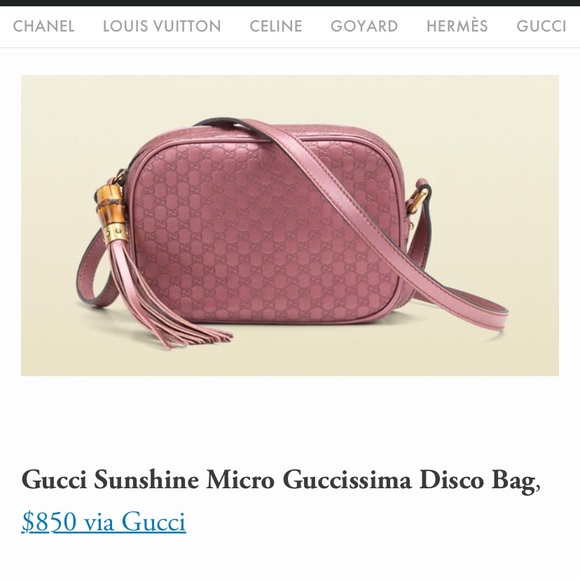Click the word "Guccissima" in the product title
This screenshot has height=580, width=580.
[x=347, y=480]
